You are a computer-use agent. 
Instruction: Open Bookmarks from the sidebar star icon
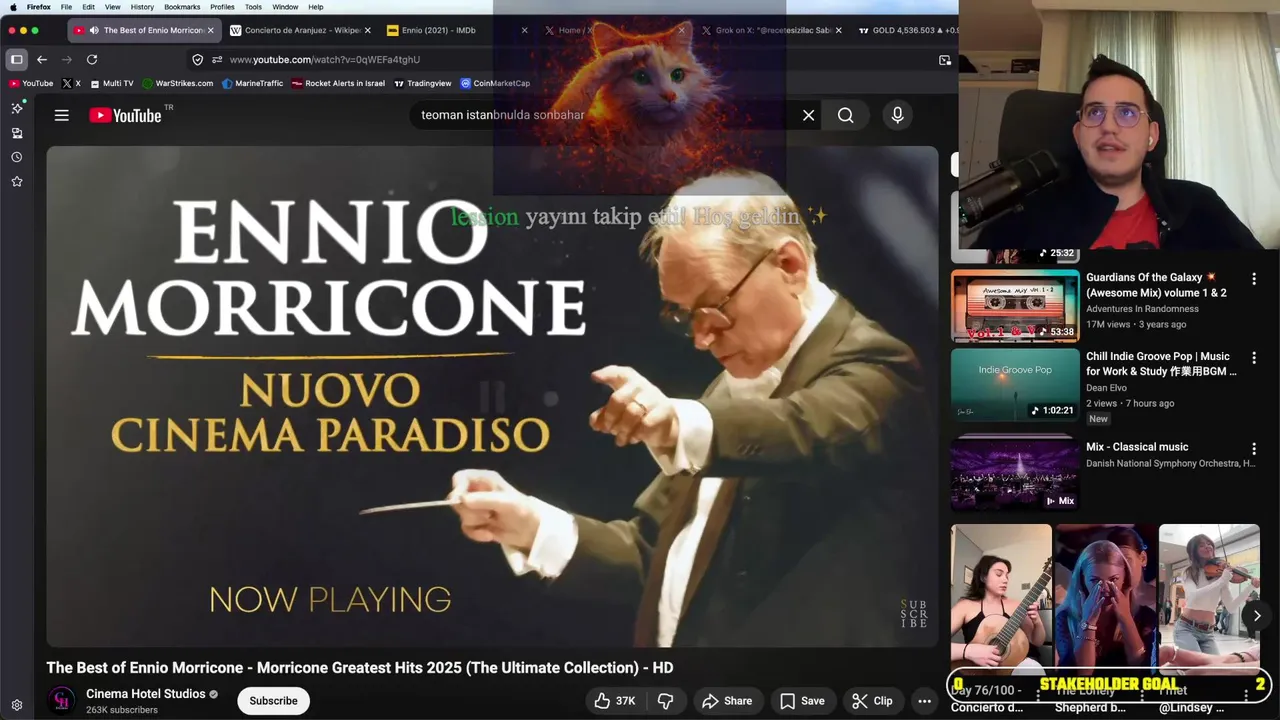(x=17, y=181)
